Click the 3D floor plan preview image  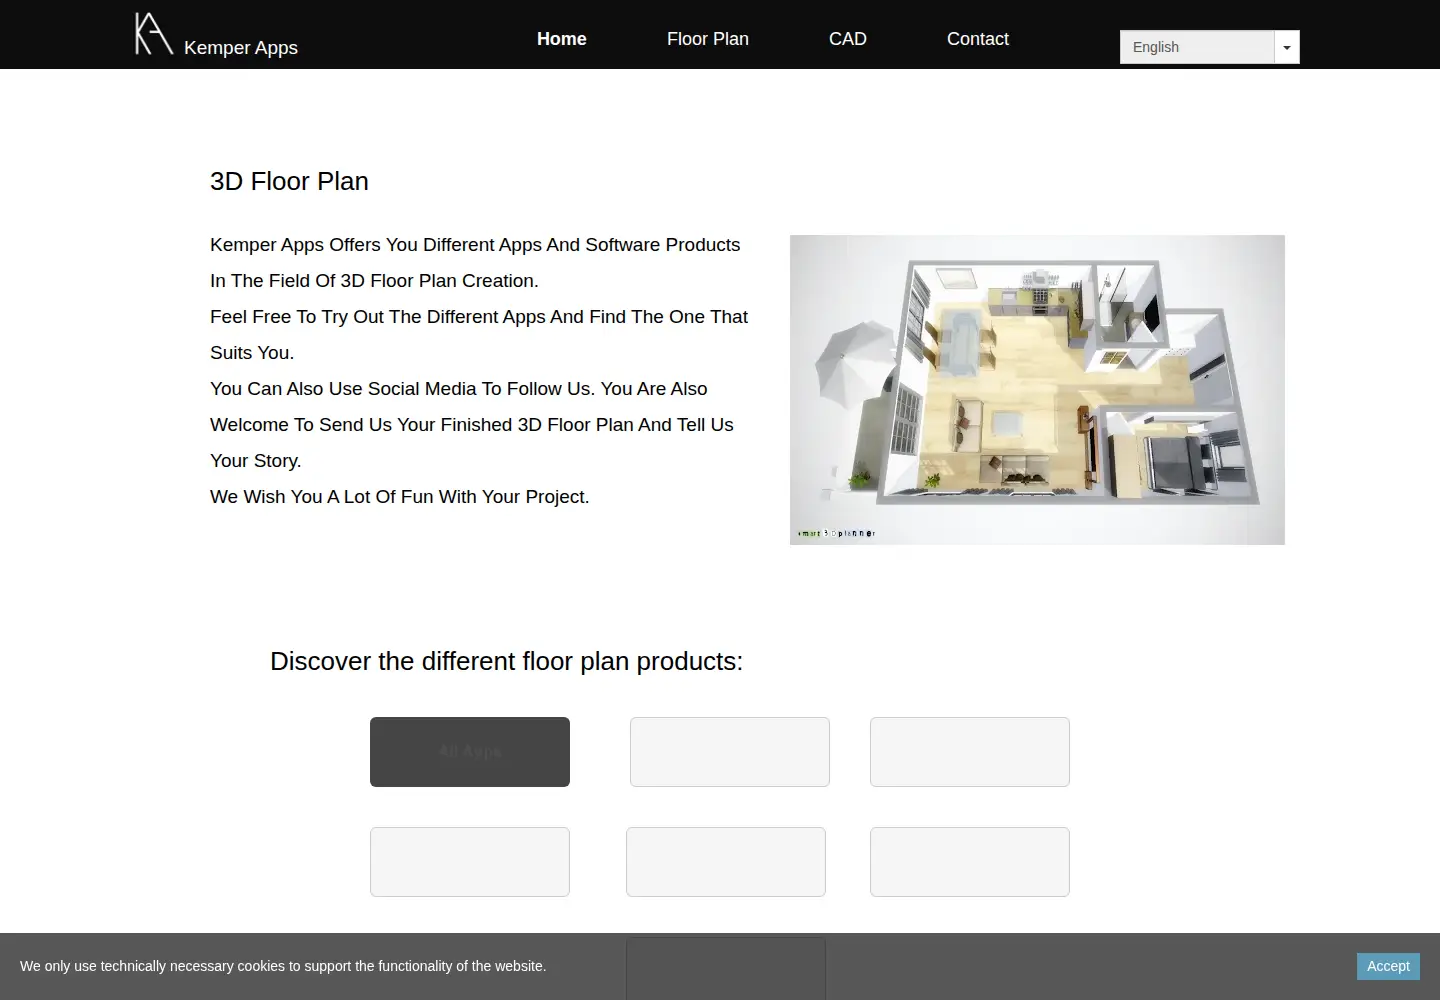[x=1037, y=390]
